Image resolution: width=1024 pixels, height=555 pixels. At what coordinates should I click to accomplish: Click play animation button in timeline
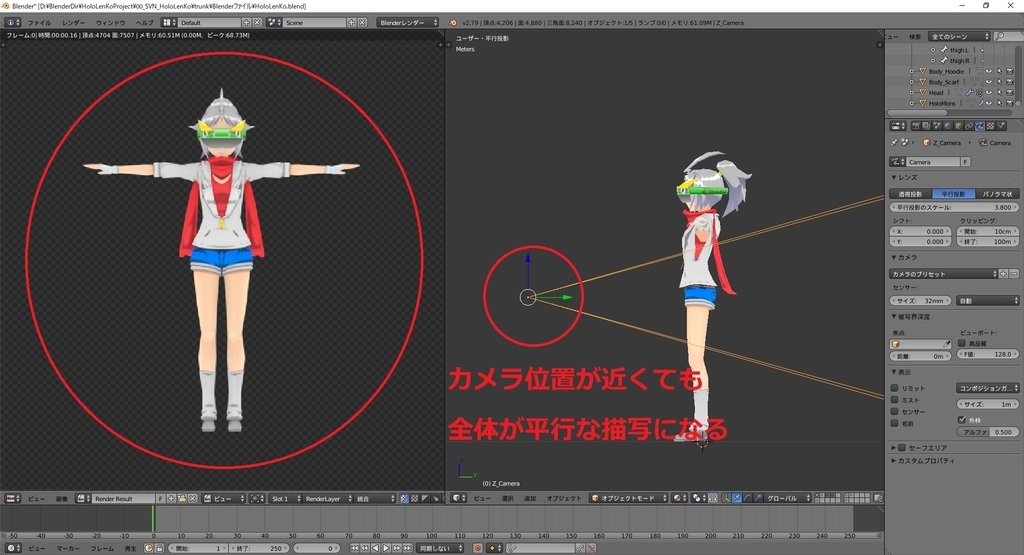[386, 548]
